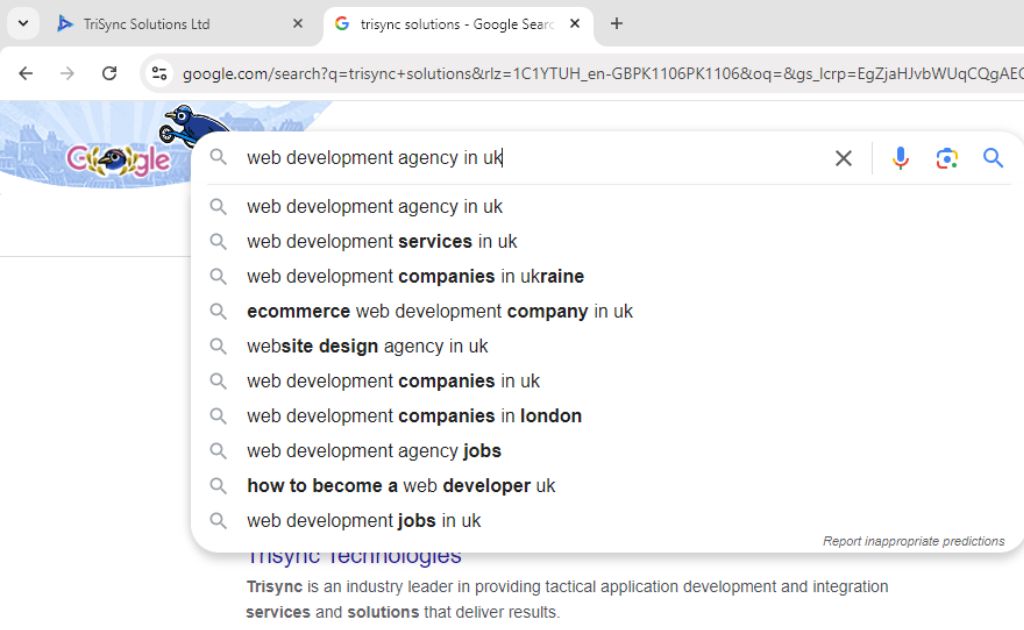This screenshot has width=1024, height=630.
Task: Go back to the previous page
Action: (x=25, y=73)
